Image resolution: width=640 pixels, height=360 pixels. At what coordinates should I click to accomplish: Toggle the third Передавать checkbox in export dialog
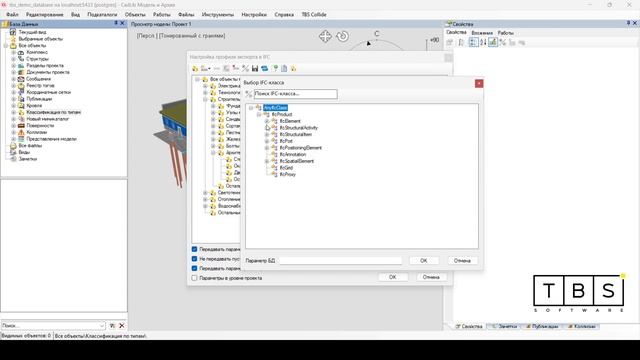click(x=194, y=268)
